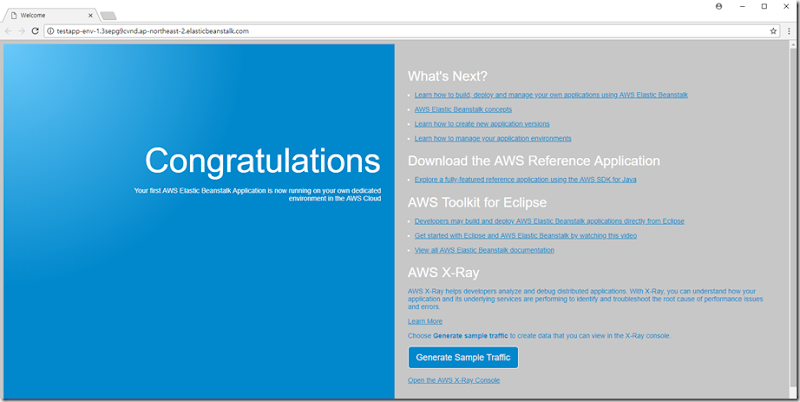The image size is (800, 402).
Task: Open link on managing application environments
Action: point(493,139)
